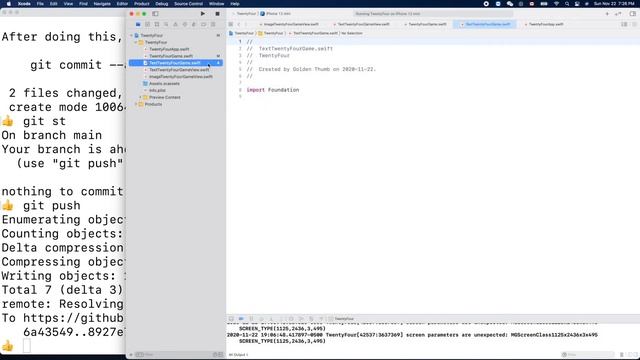Select Info.plist in navigator
This screenshot has height=360, width=640.
[157, 91]
